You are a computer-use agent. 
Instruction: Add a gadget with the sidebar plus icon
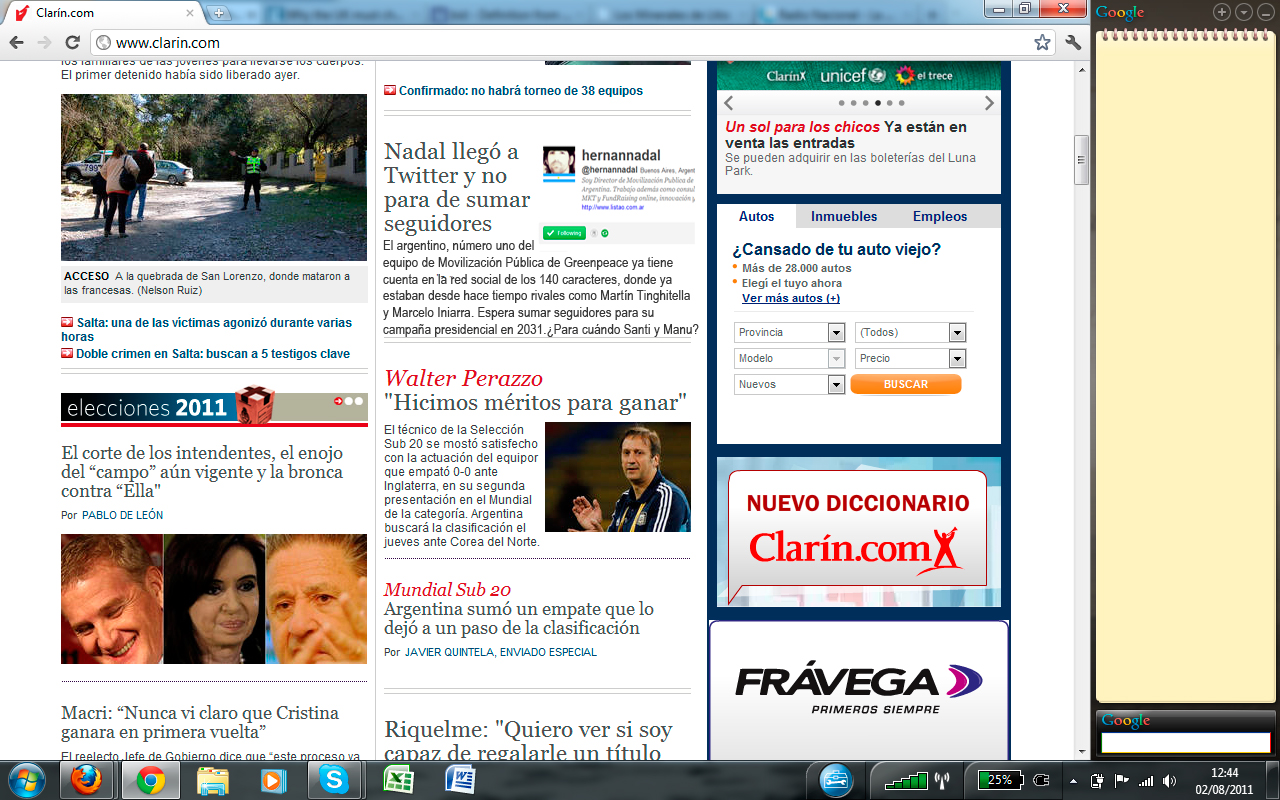click(1221, 12)
